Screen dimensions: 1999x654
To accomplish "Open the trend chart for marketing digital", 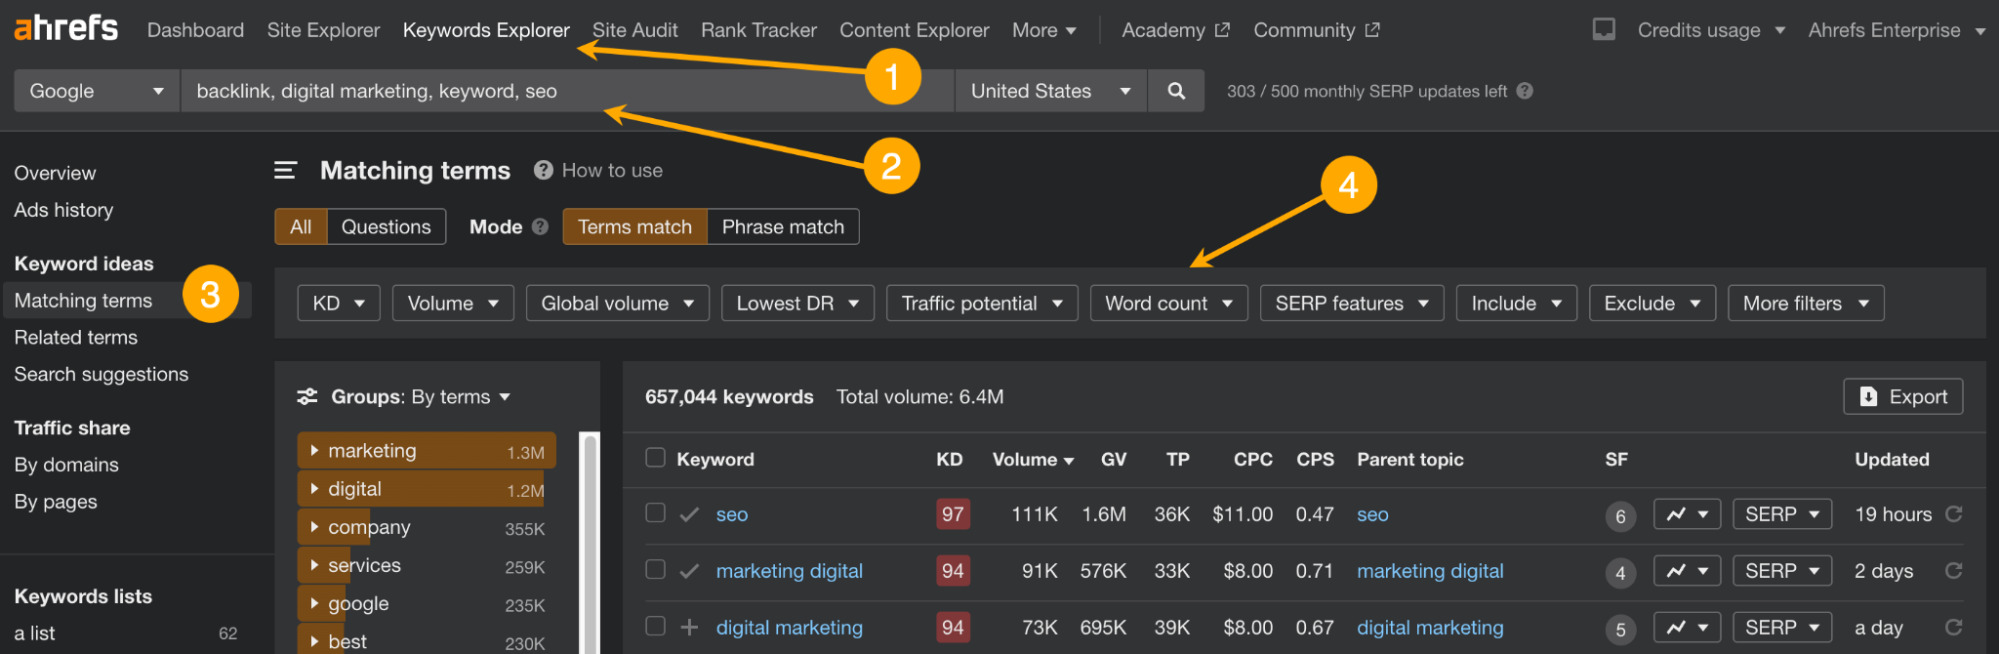I will click(1687, 571).
